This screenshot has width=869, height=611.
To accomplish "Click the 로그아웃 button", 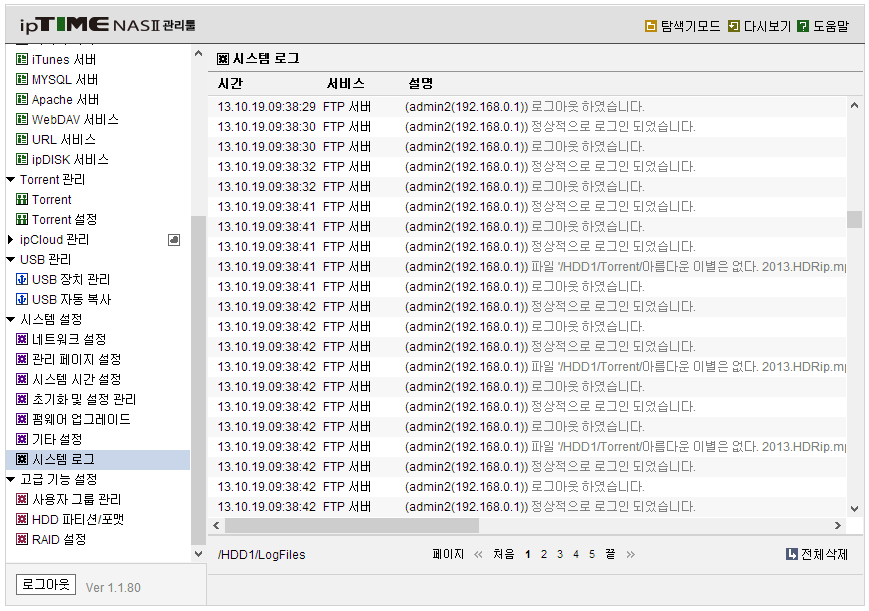I will [x=46, y=584].
